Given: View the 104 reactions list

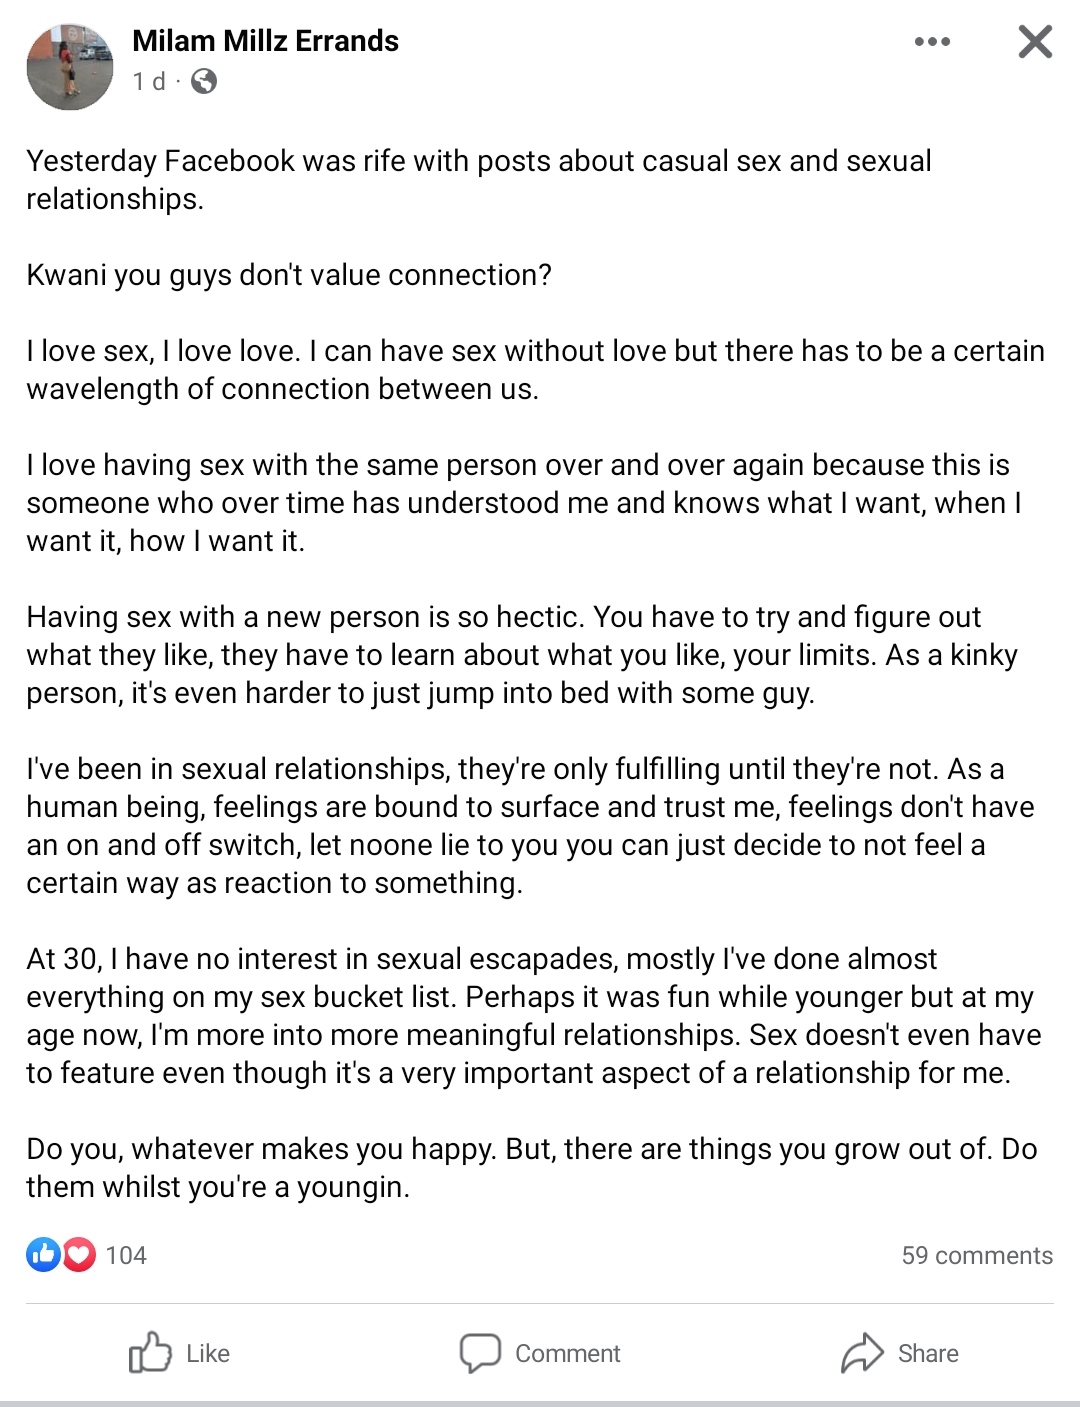Looking at the screenshot, I should pos(126,1255).
